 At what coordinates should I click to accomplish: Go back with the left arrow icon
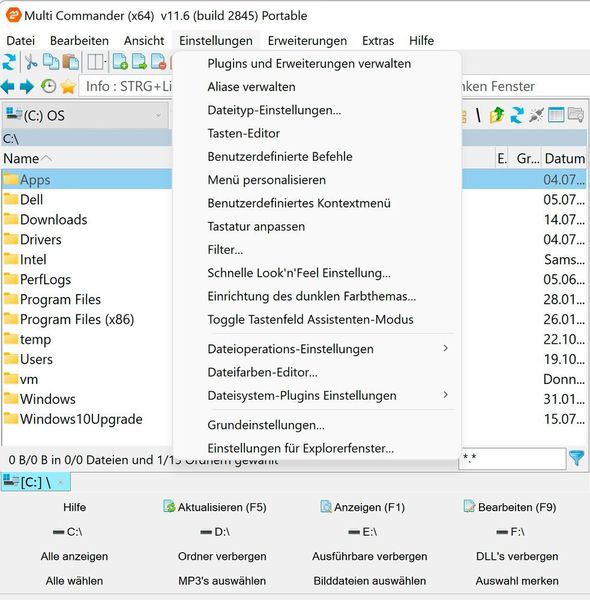click(7, 86)
